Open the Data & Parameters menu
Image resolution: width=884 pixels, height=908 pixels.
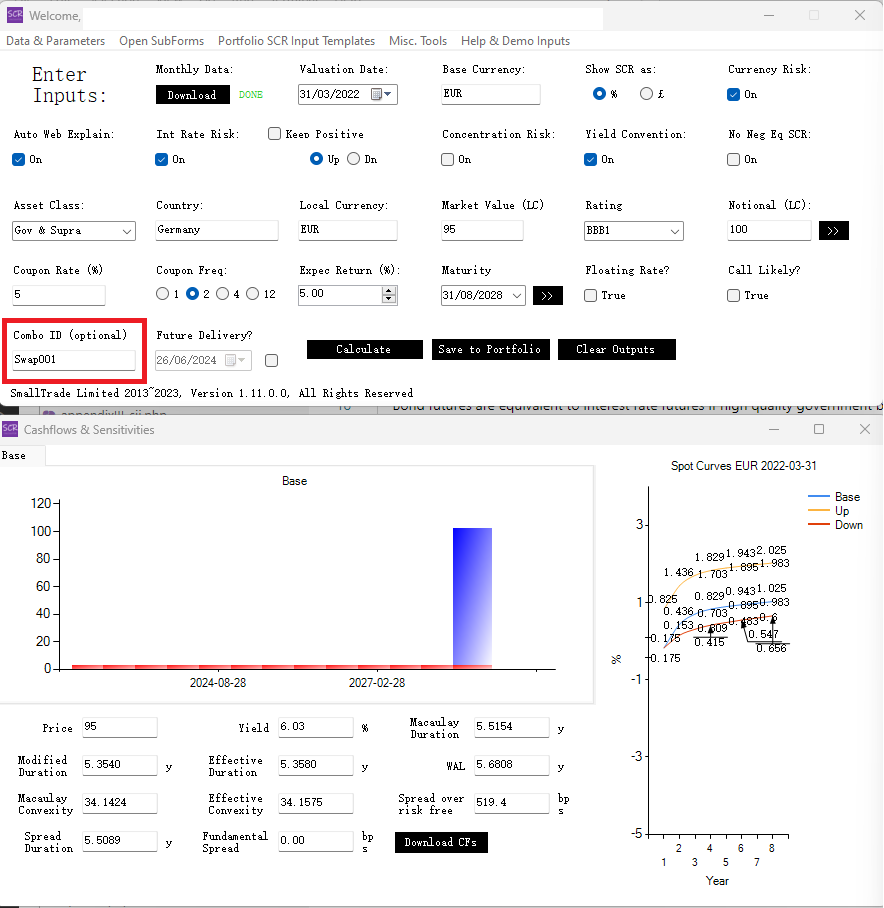pos(55,41)
